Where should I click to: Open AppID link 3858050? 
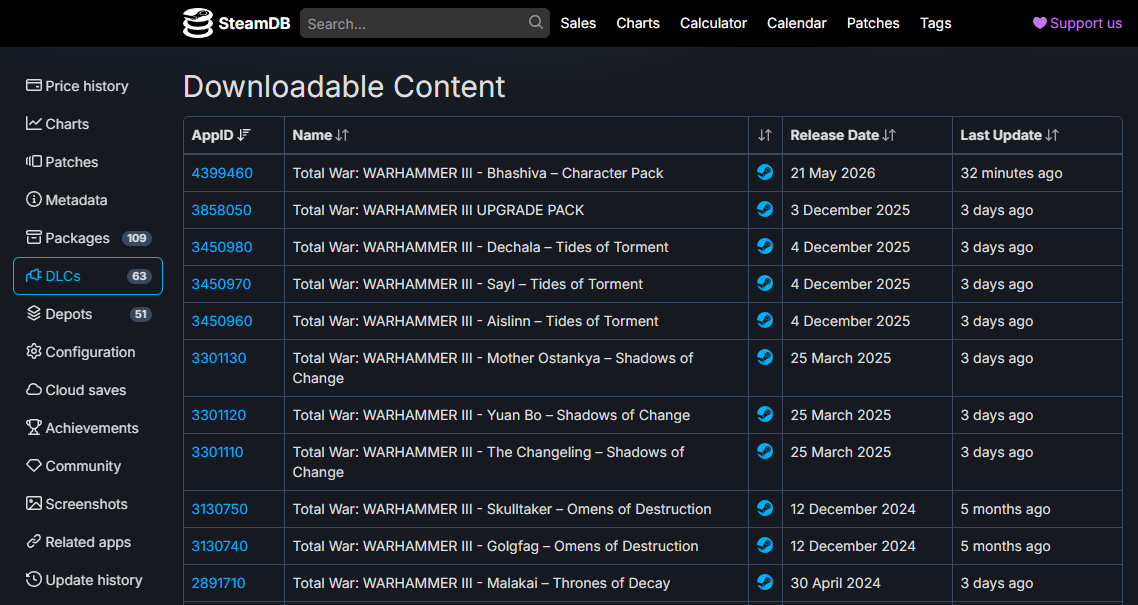pyautogui.click(x=221, y=210)
